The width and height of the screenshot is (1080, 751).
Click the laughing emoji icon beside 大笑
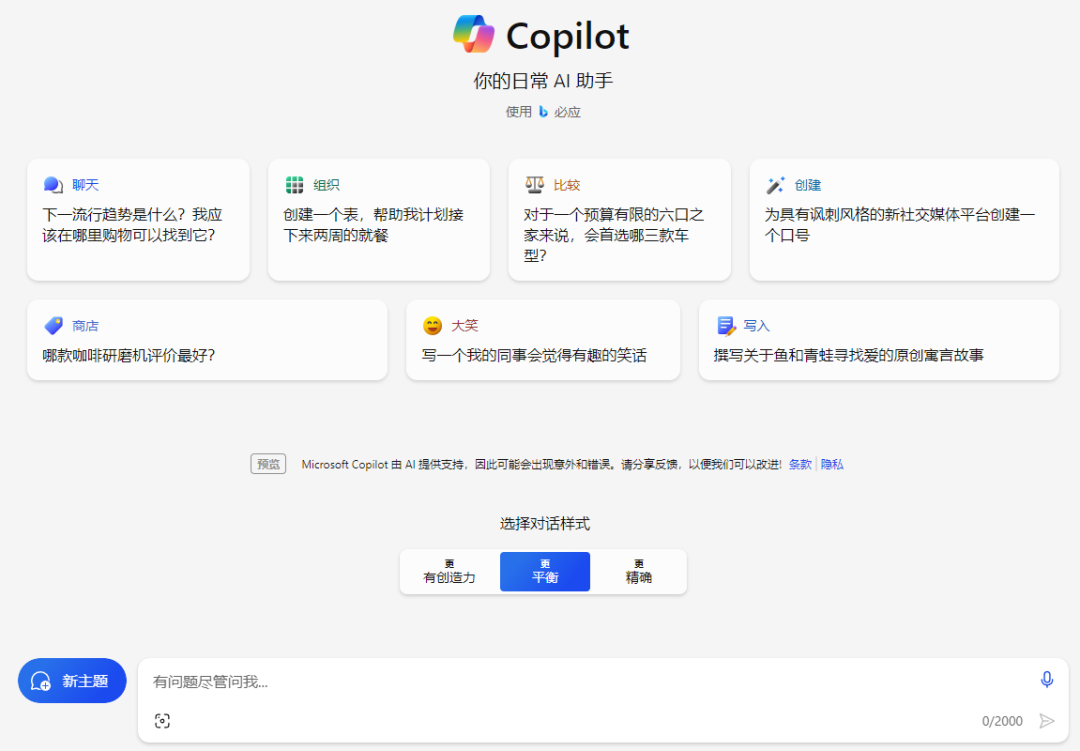(x=433, y=325)
